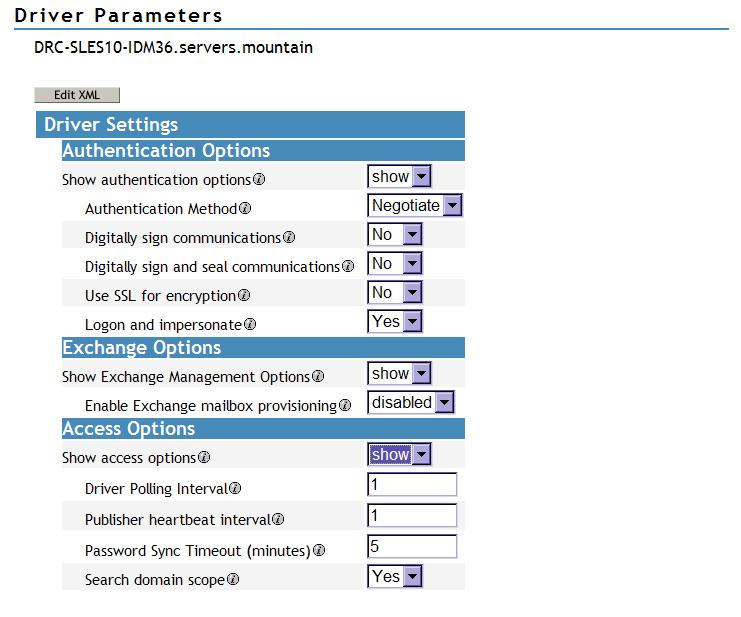Click help icon next to Search domain scope
This screenshot has width=741, height=617.
click(233, 579)
